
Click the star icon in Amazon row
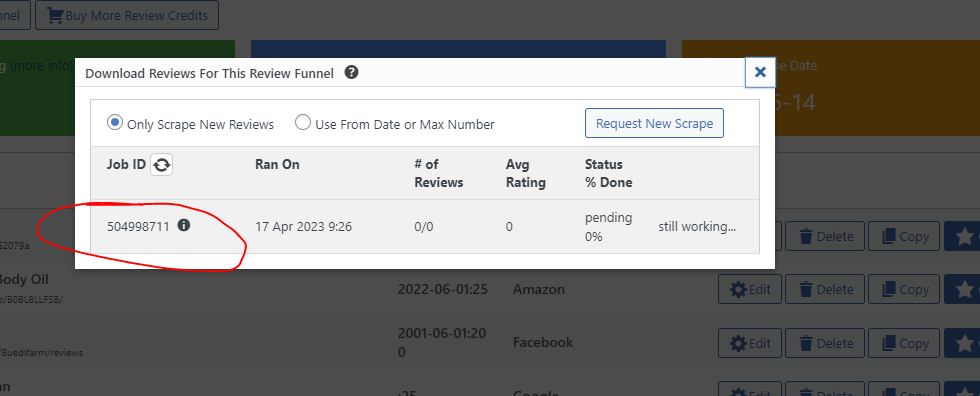pos(962,290)
